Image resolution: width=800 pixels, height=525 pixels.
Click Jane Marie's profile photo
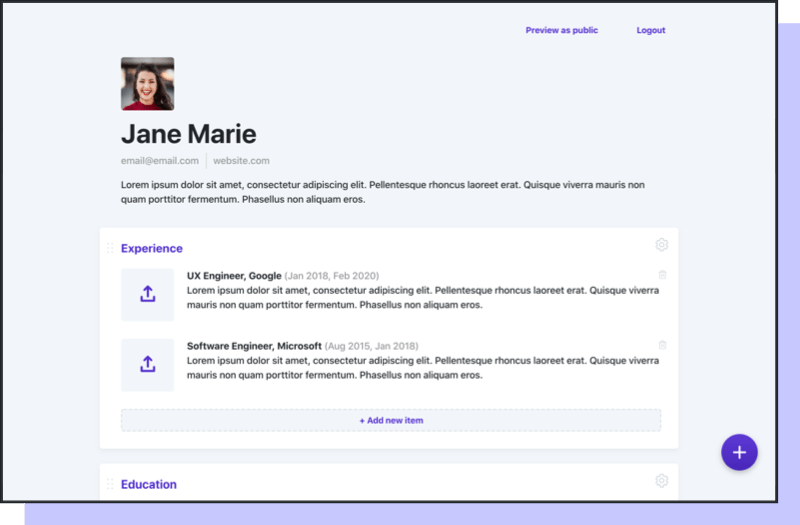coord(147,83)
